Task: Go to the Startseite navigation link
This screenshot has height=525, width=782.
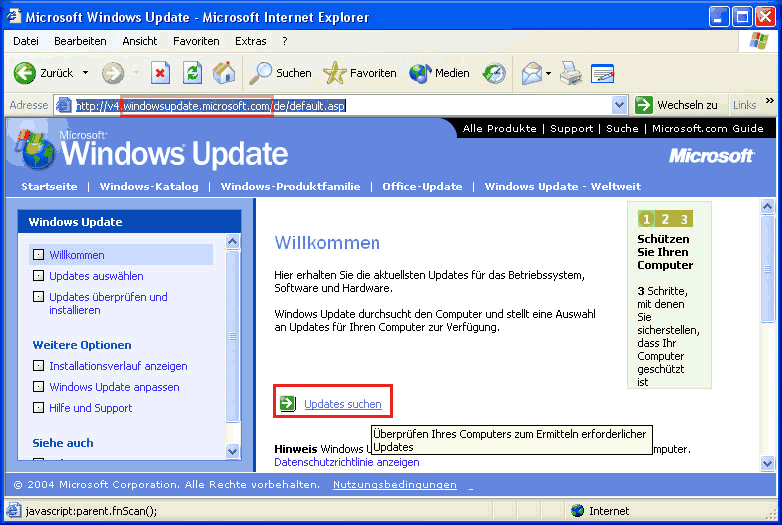Action: (x=49, y=186)
